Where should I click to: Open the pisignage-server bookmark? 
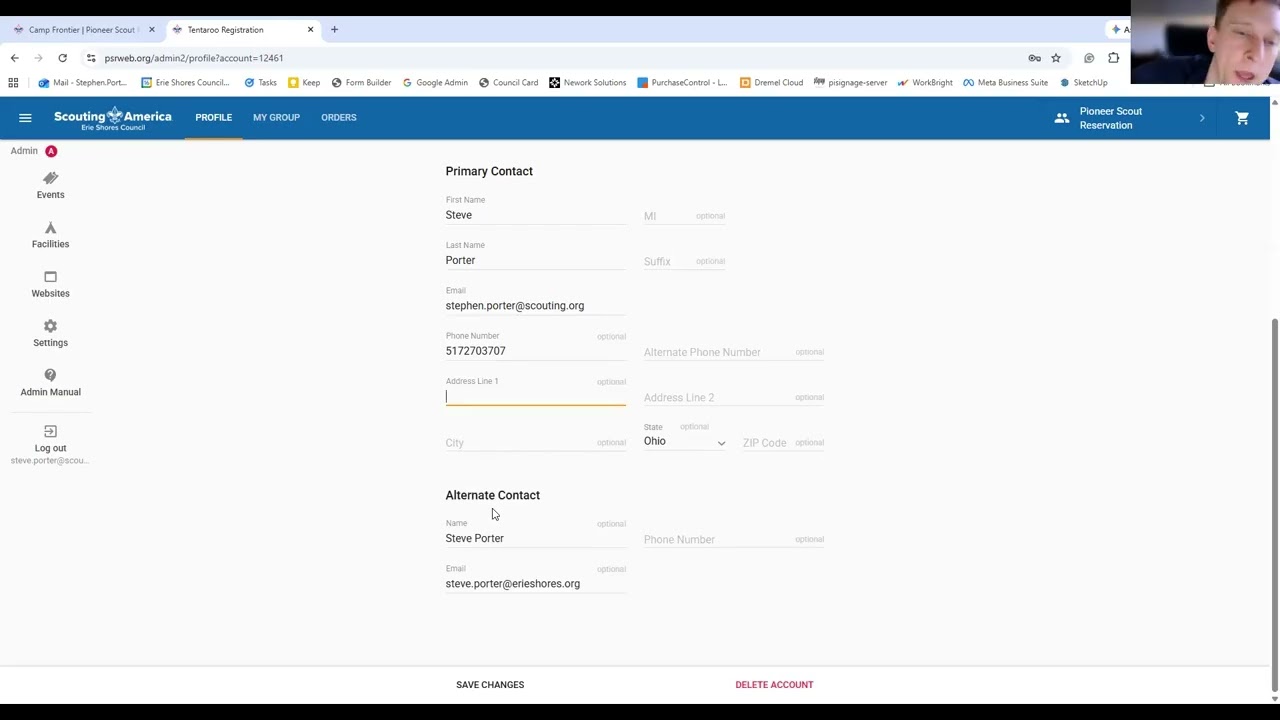pos(851,82)
